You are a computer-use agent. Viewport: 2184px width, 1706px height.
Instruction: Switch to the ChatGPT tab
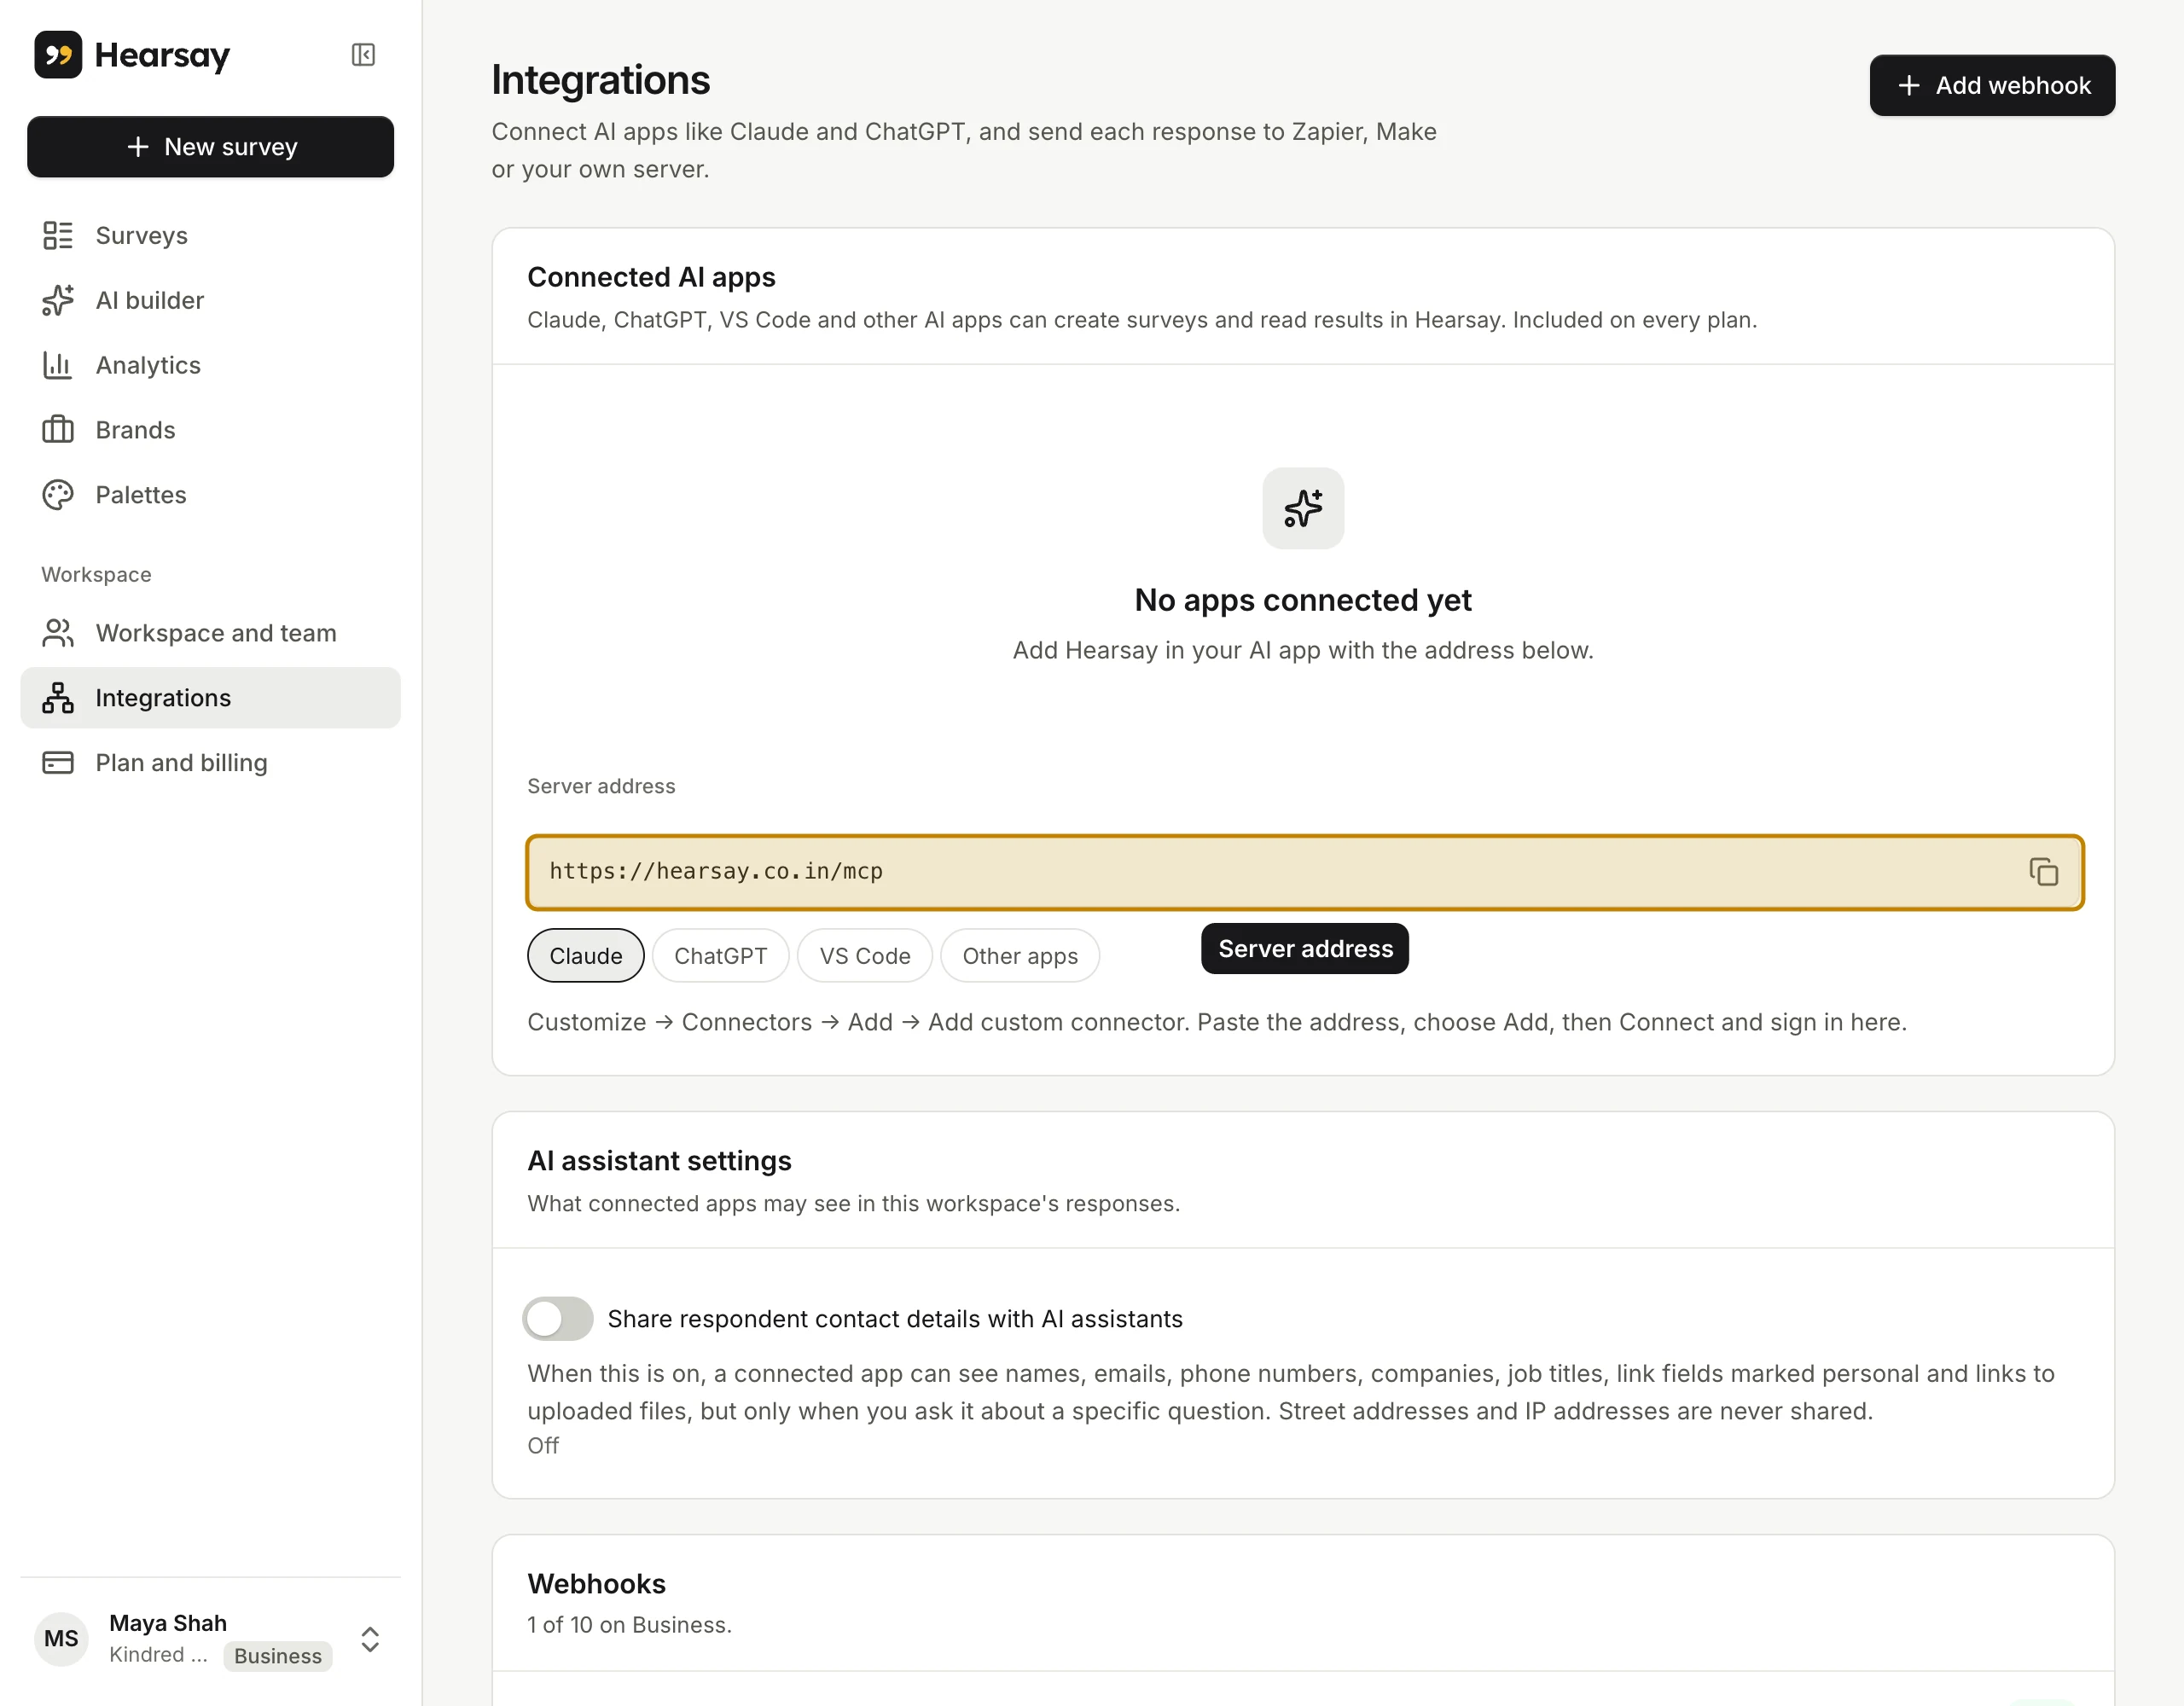721,956
